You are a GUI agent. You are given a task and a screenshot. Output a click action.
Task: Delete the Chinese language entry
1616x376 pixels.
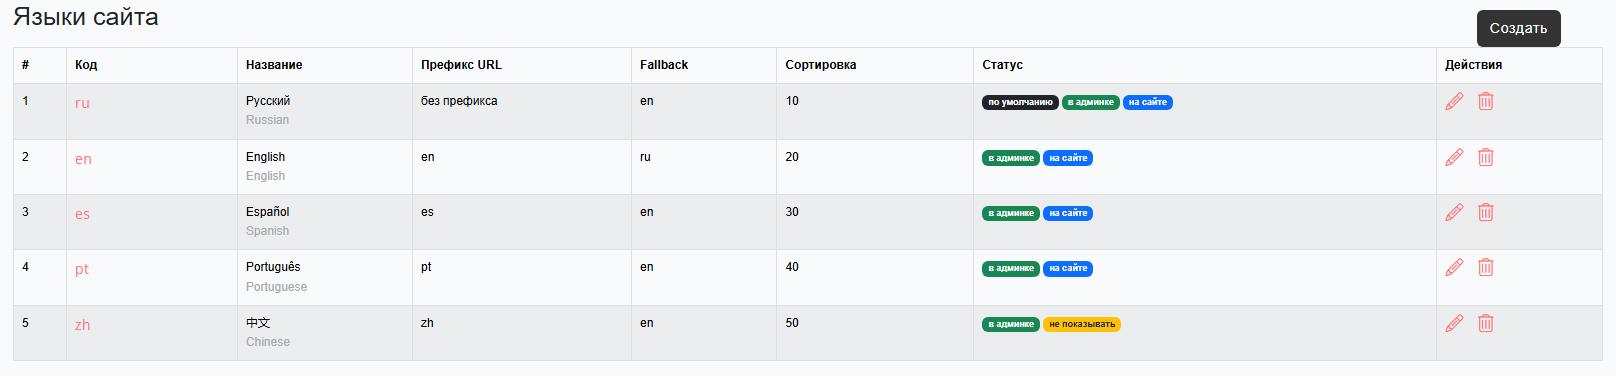[1486, 323]
